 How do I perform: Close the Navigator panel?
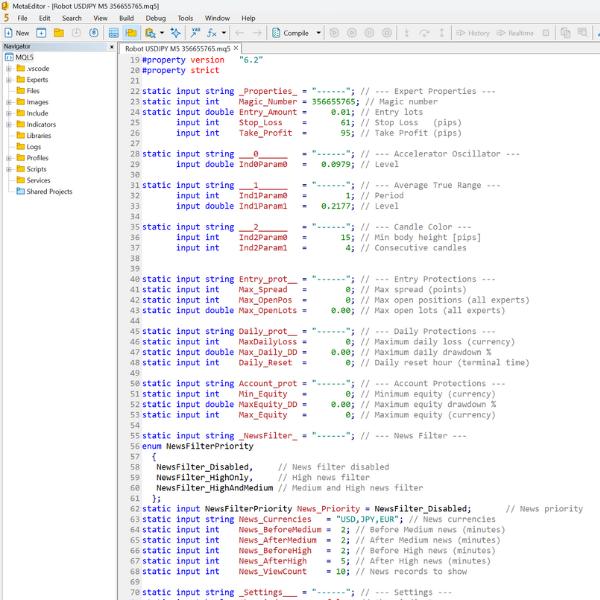point(110,46)
